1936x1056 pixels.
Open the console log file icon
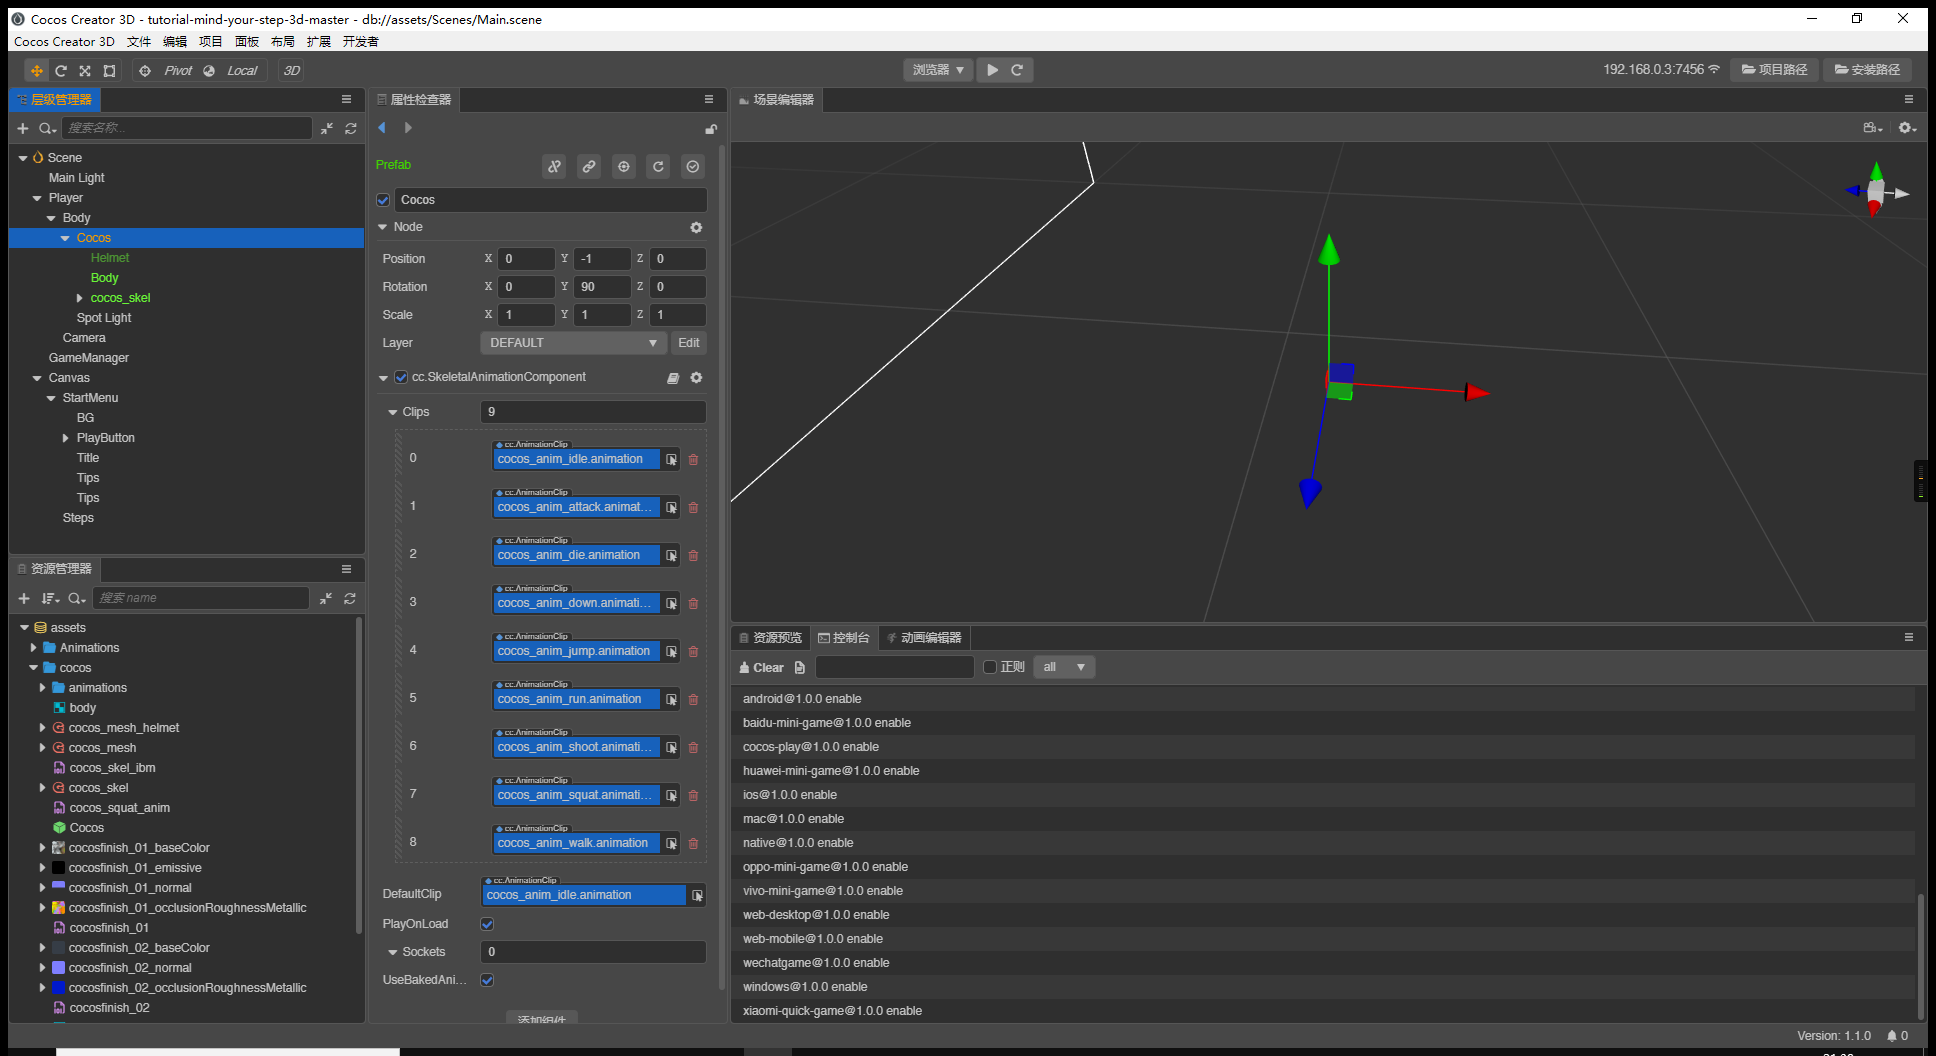point(800,667)
